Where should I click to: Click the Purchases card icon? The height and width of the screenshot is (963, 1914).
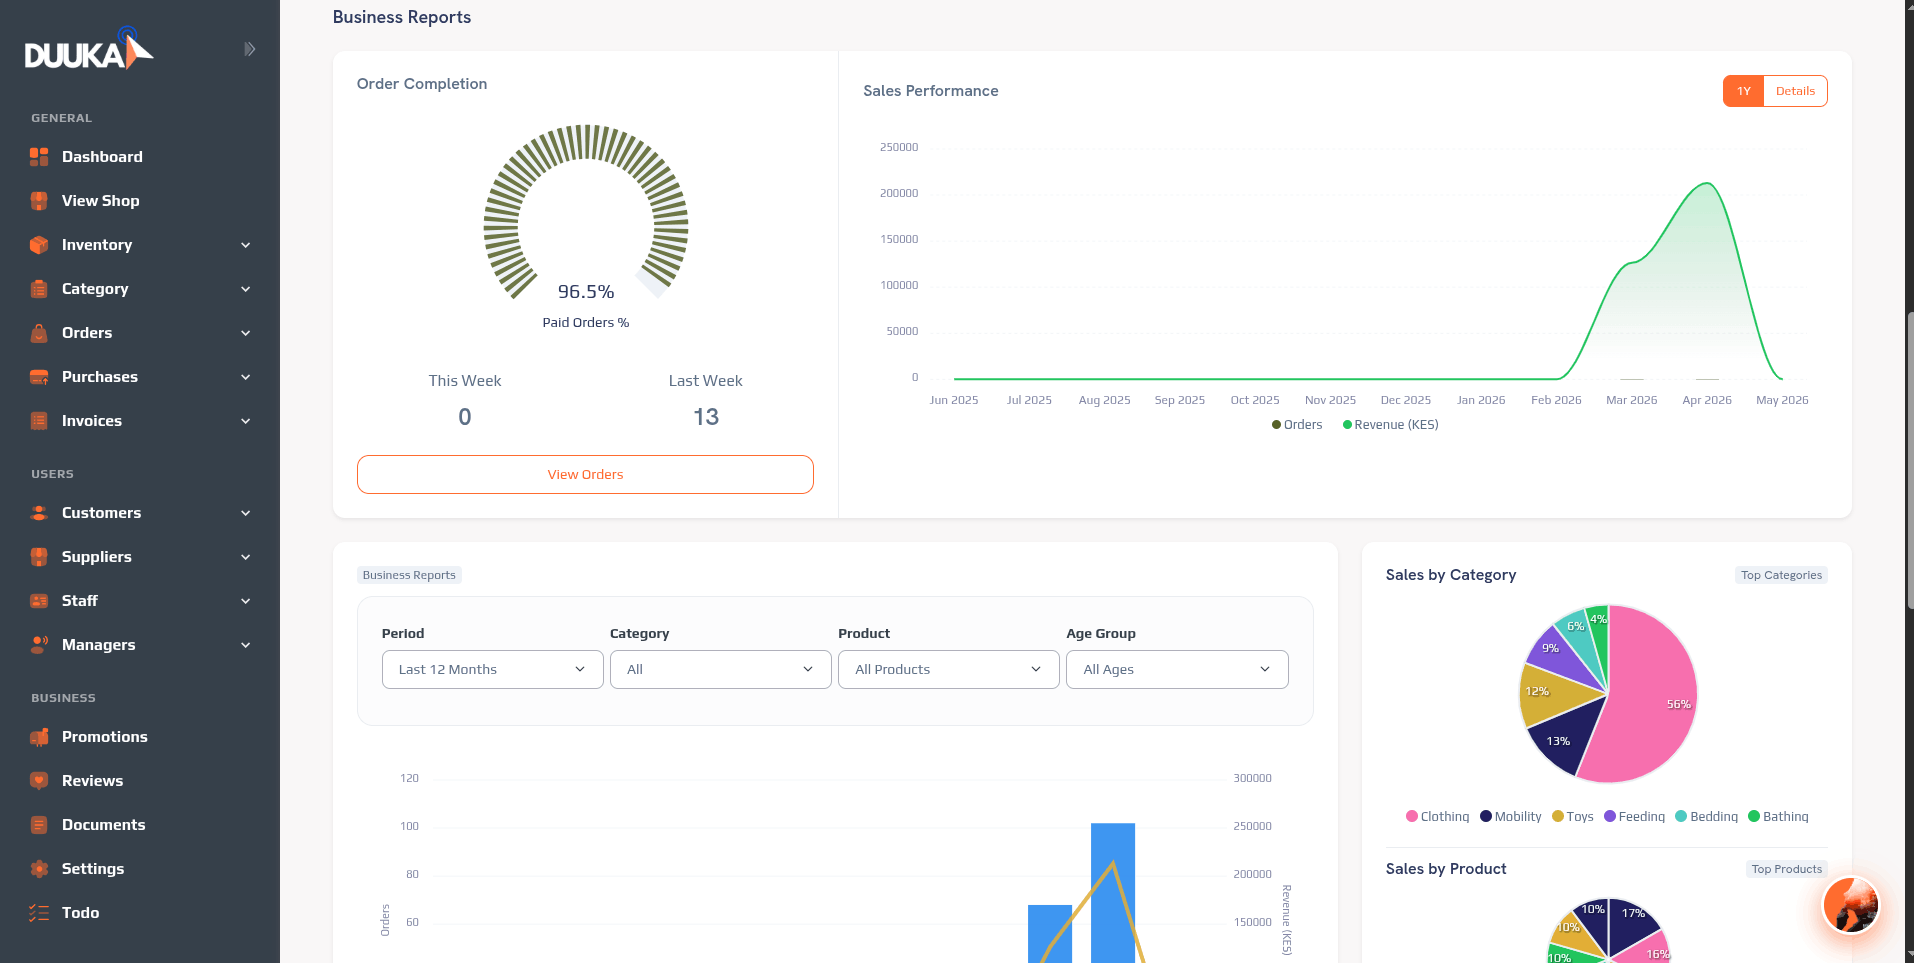39,377
